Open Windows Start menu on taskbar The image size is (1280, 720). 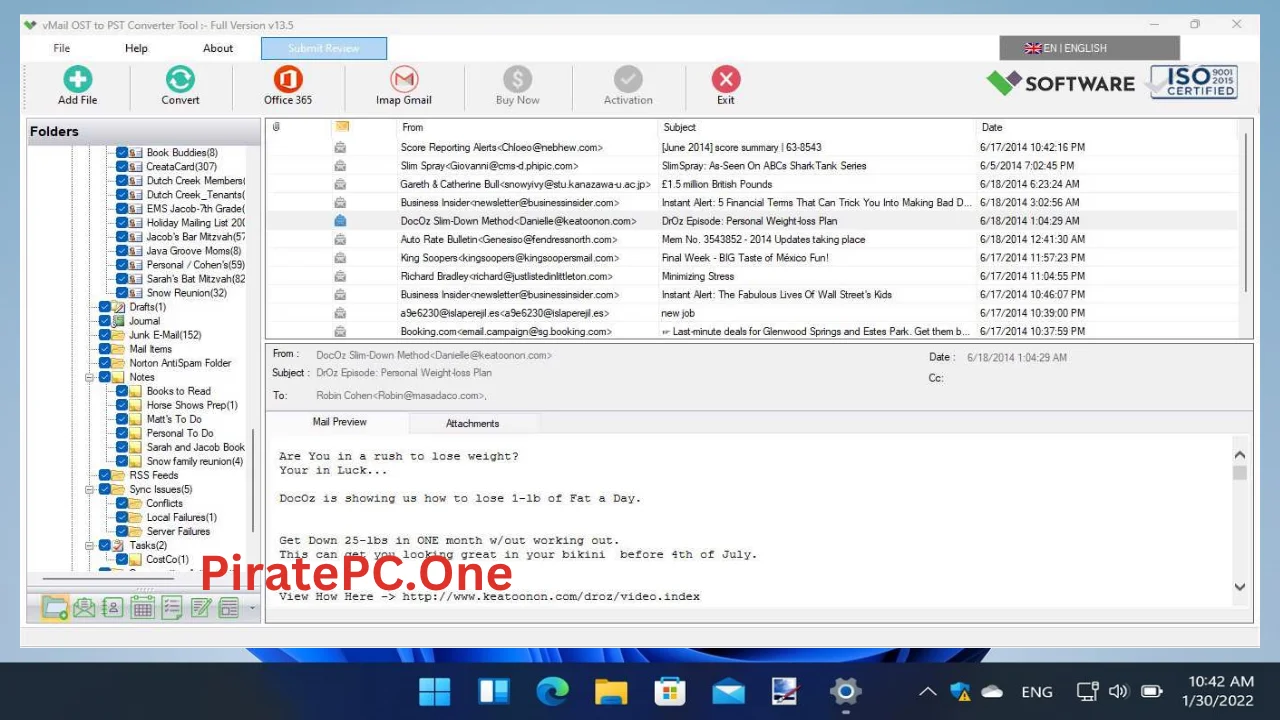tap(435, 691)
